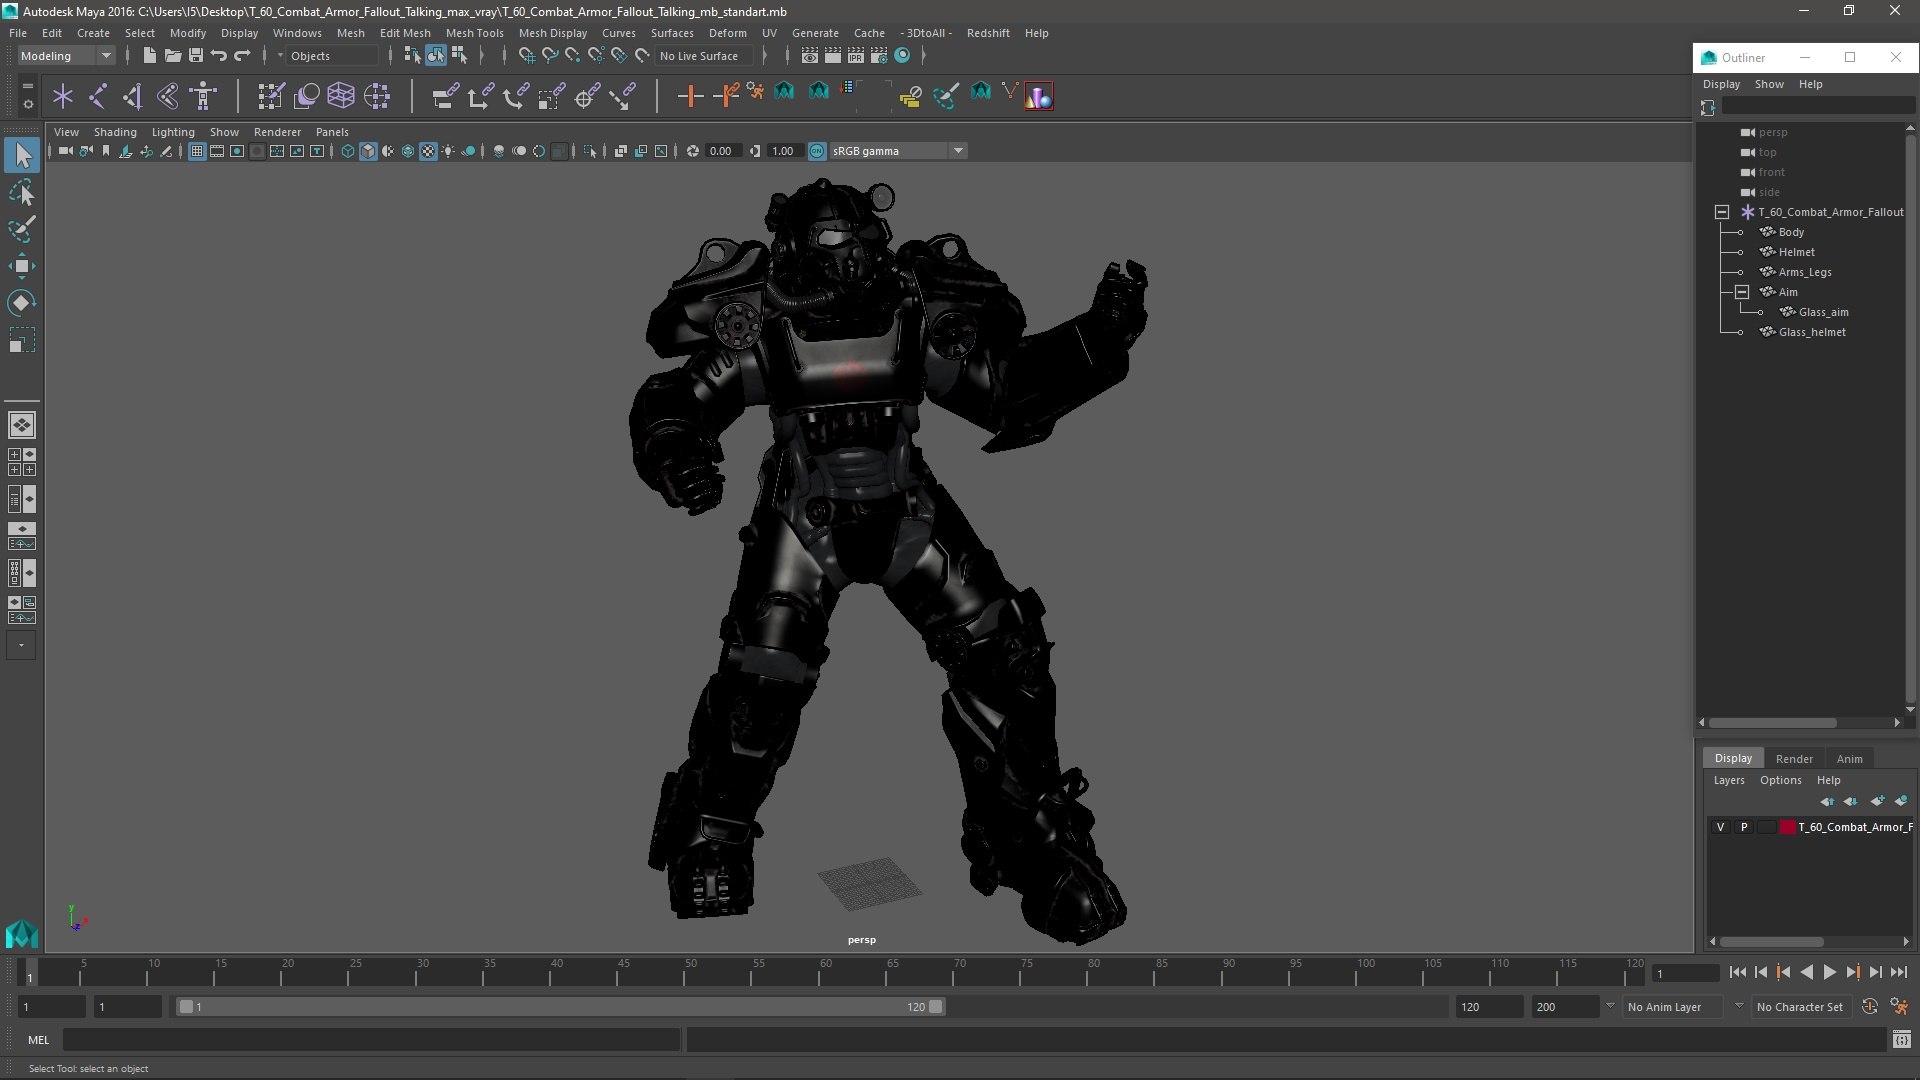Toggle sRGB color management button

point(817,151)
